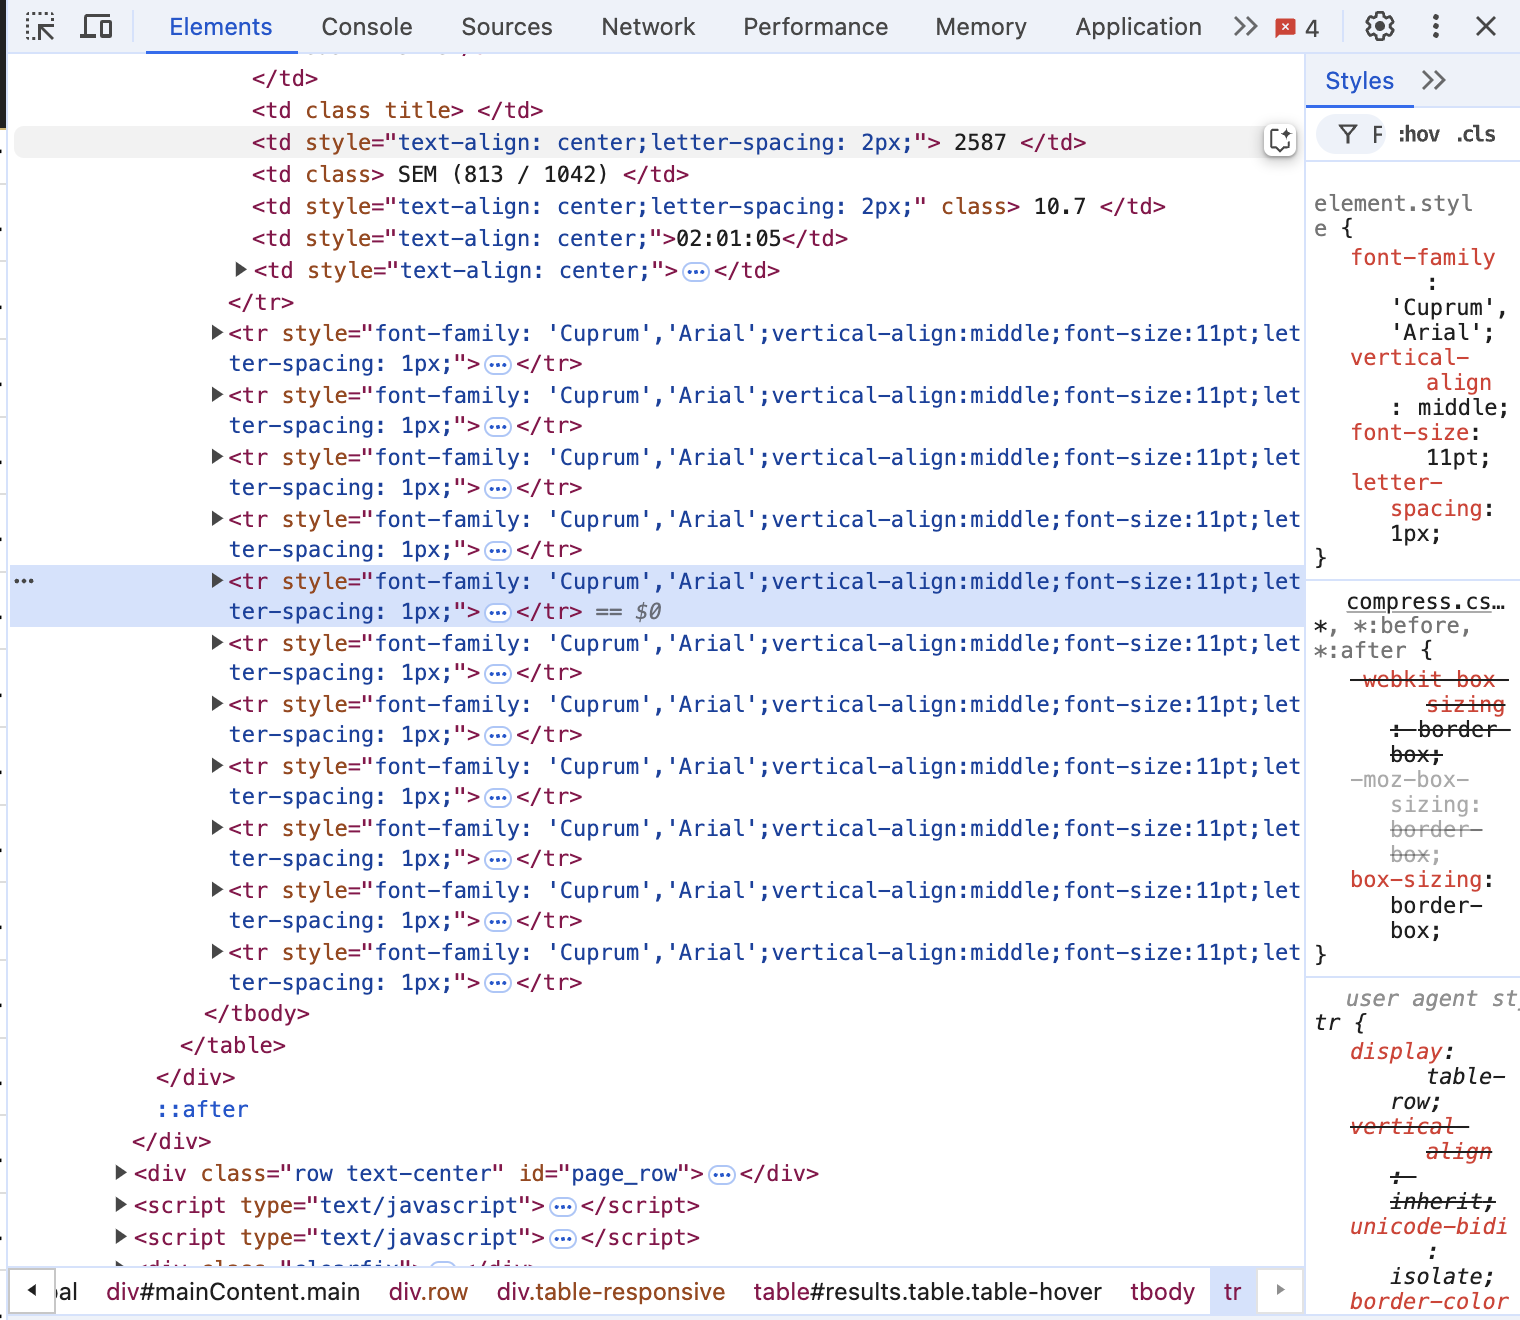The image size is (1520, 1320).
Task: Show more DevTools tabs chevron
Action: [x=1245, y=27]
